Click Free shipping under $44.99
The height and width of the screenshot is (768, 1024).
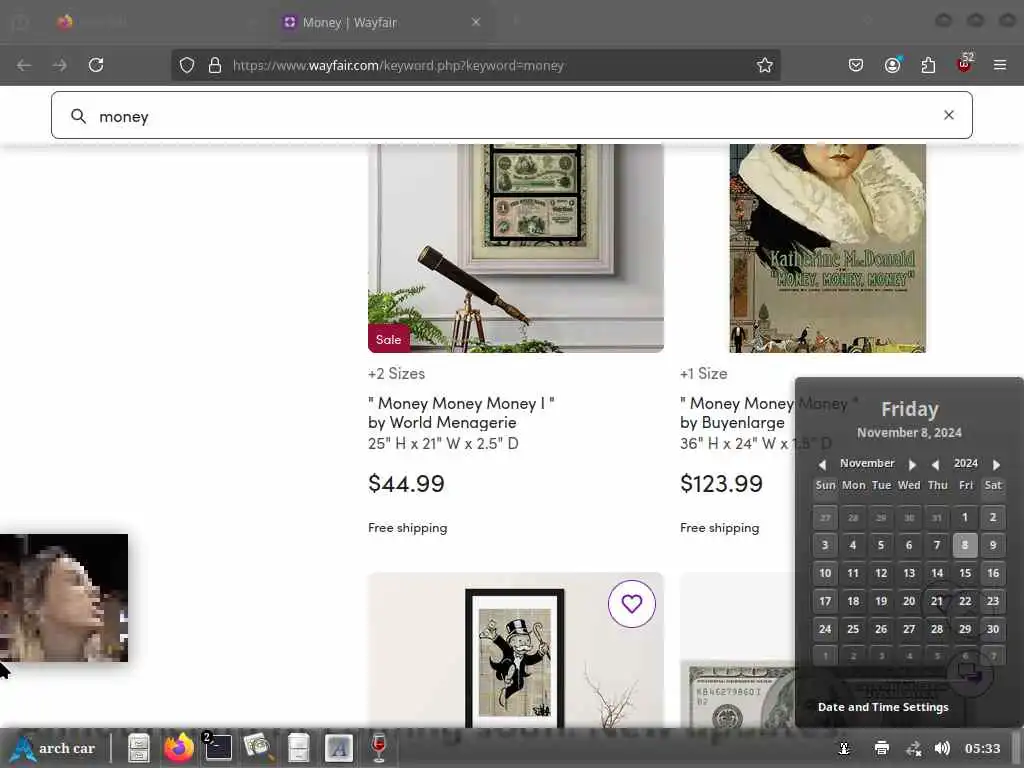coord(408,528)
